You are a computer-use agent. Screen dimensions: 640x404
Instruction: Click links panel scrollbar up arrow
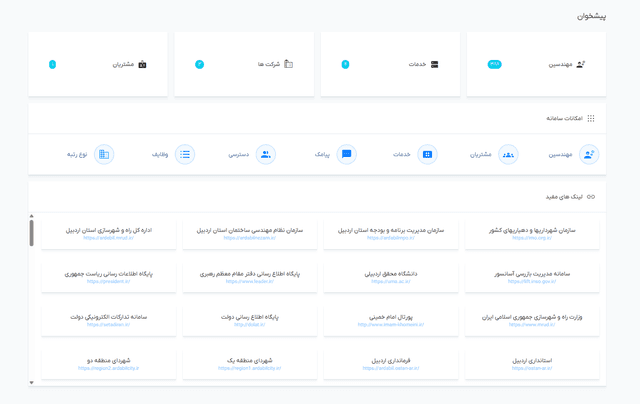click(31, 216)
